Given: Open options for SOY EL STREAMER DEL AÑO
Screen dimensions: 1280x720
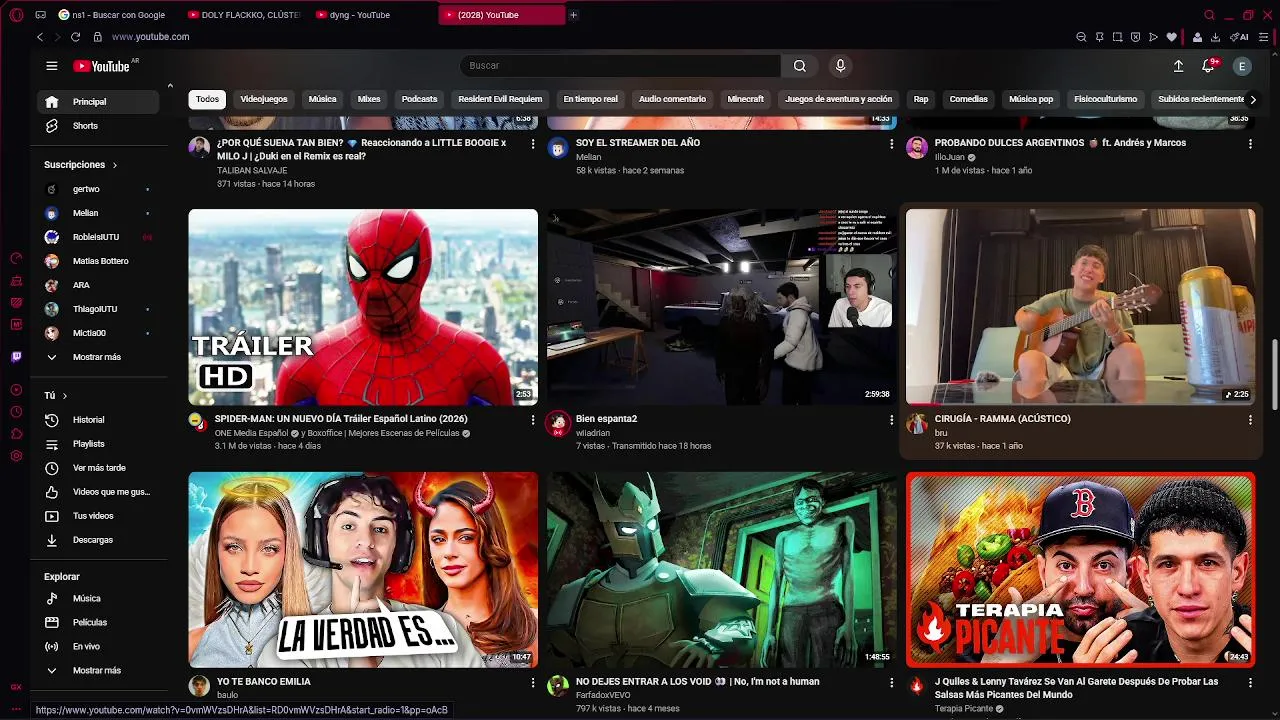Looking at the screenshot, I should [x=891, y=144].
